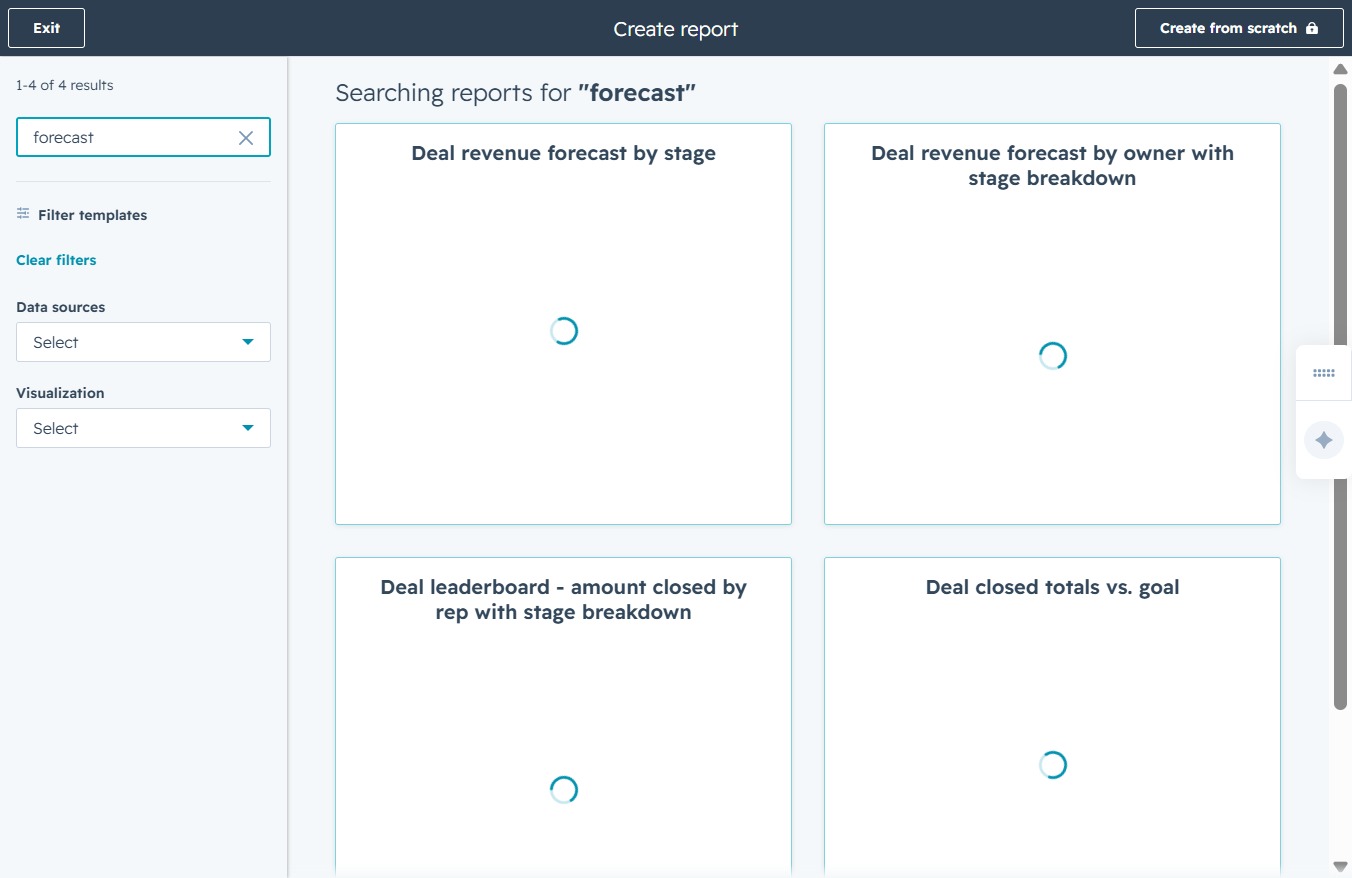Open the AI sparkle assistant icon

[x=1324, y=440]
